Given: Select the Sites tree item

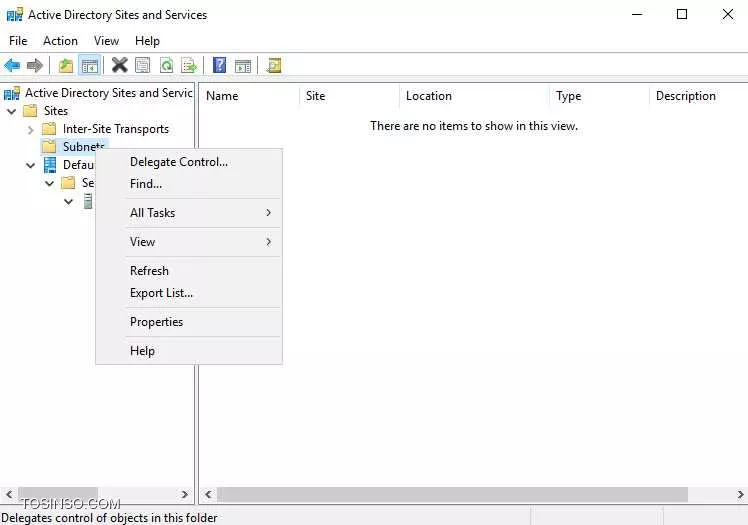Looking at the screenshot, I should [56, 111].
